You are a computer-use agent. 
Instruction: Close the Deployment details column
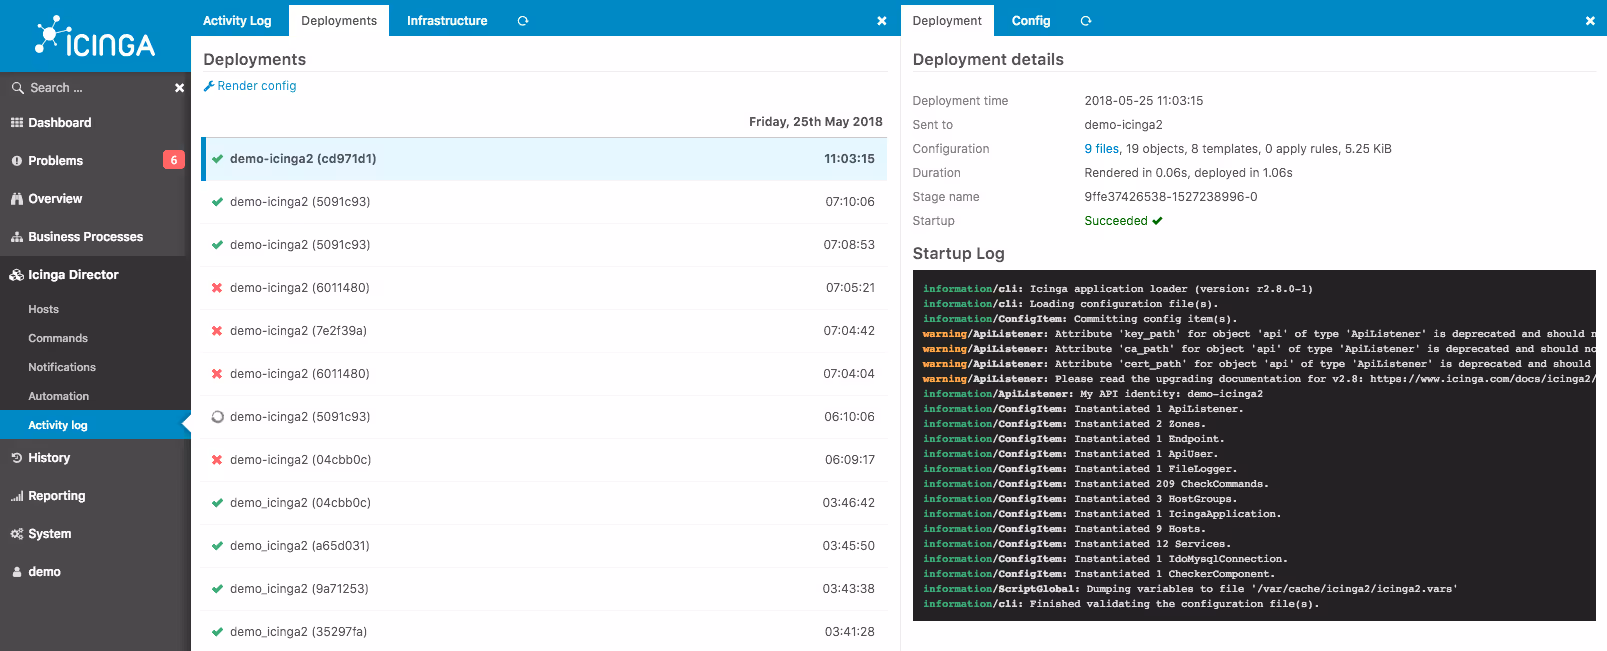click(x=1590, y=21)
